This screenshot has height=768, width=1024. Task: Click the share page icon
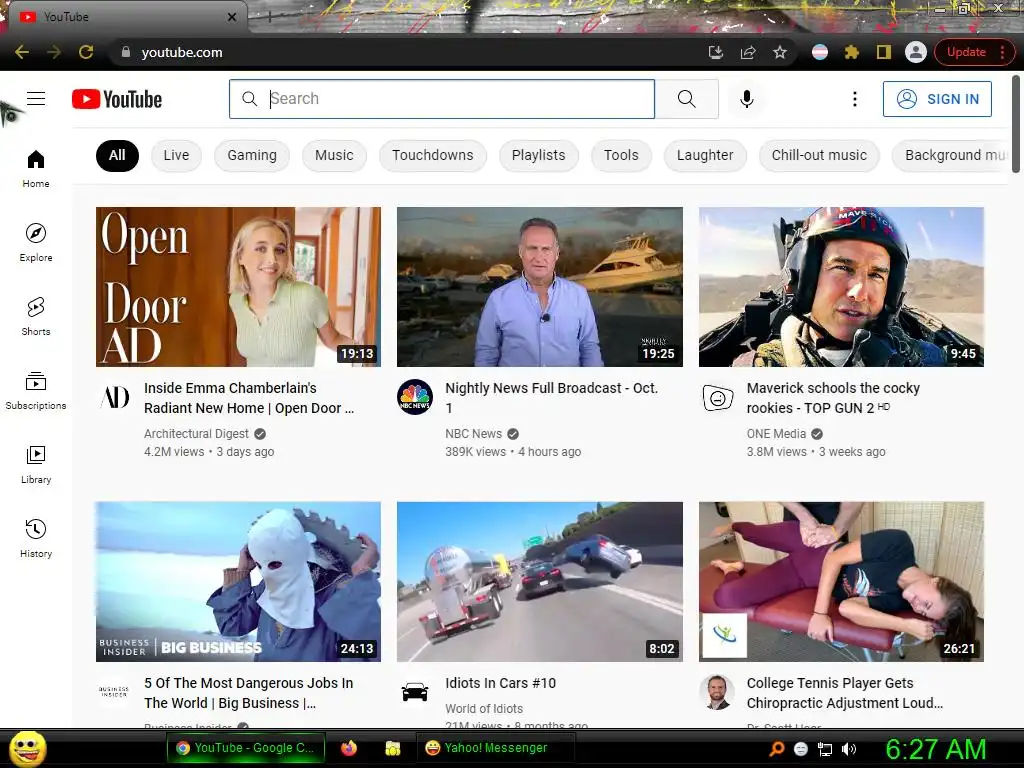coord(748,52)
